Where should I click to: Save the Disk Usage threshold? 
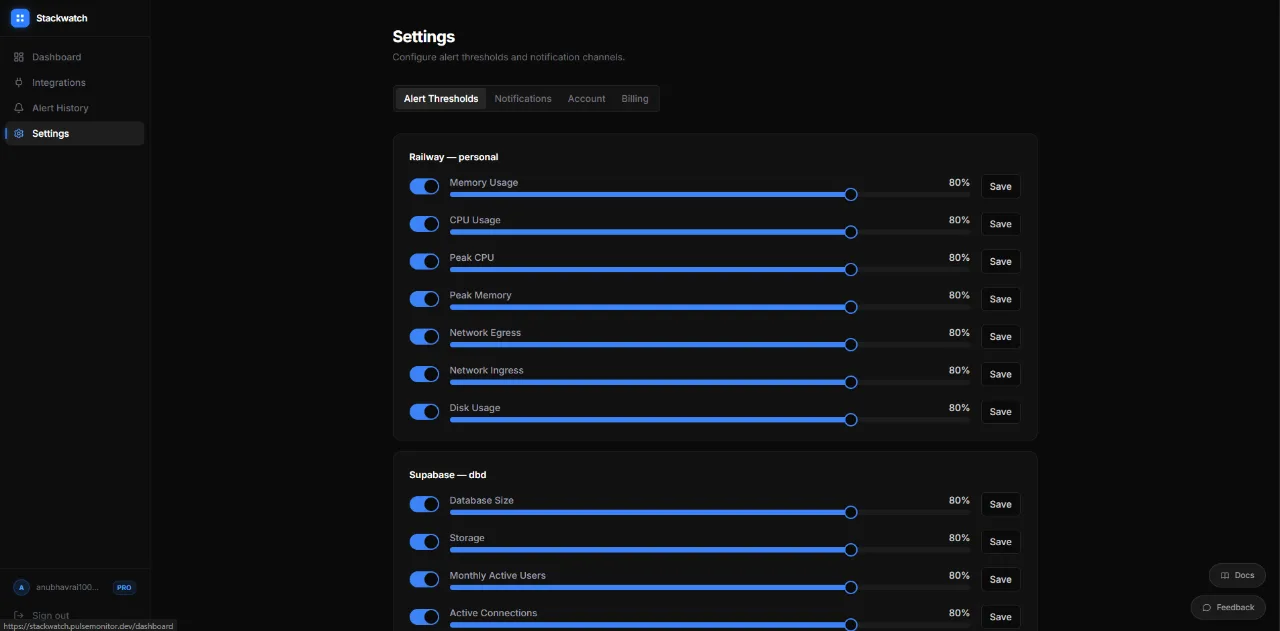pos(1000,412)
